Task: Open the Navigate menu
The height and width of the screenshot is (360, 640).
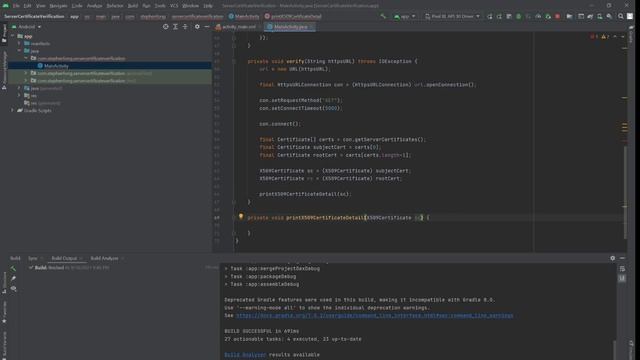Action: [x=58, y=6]
